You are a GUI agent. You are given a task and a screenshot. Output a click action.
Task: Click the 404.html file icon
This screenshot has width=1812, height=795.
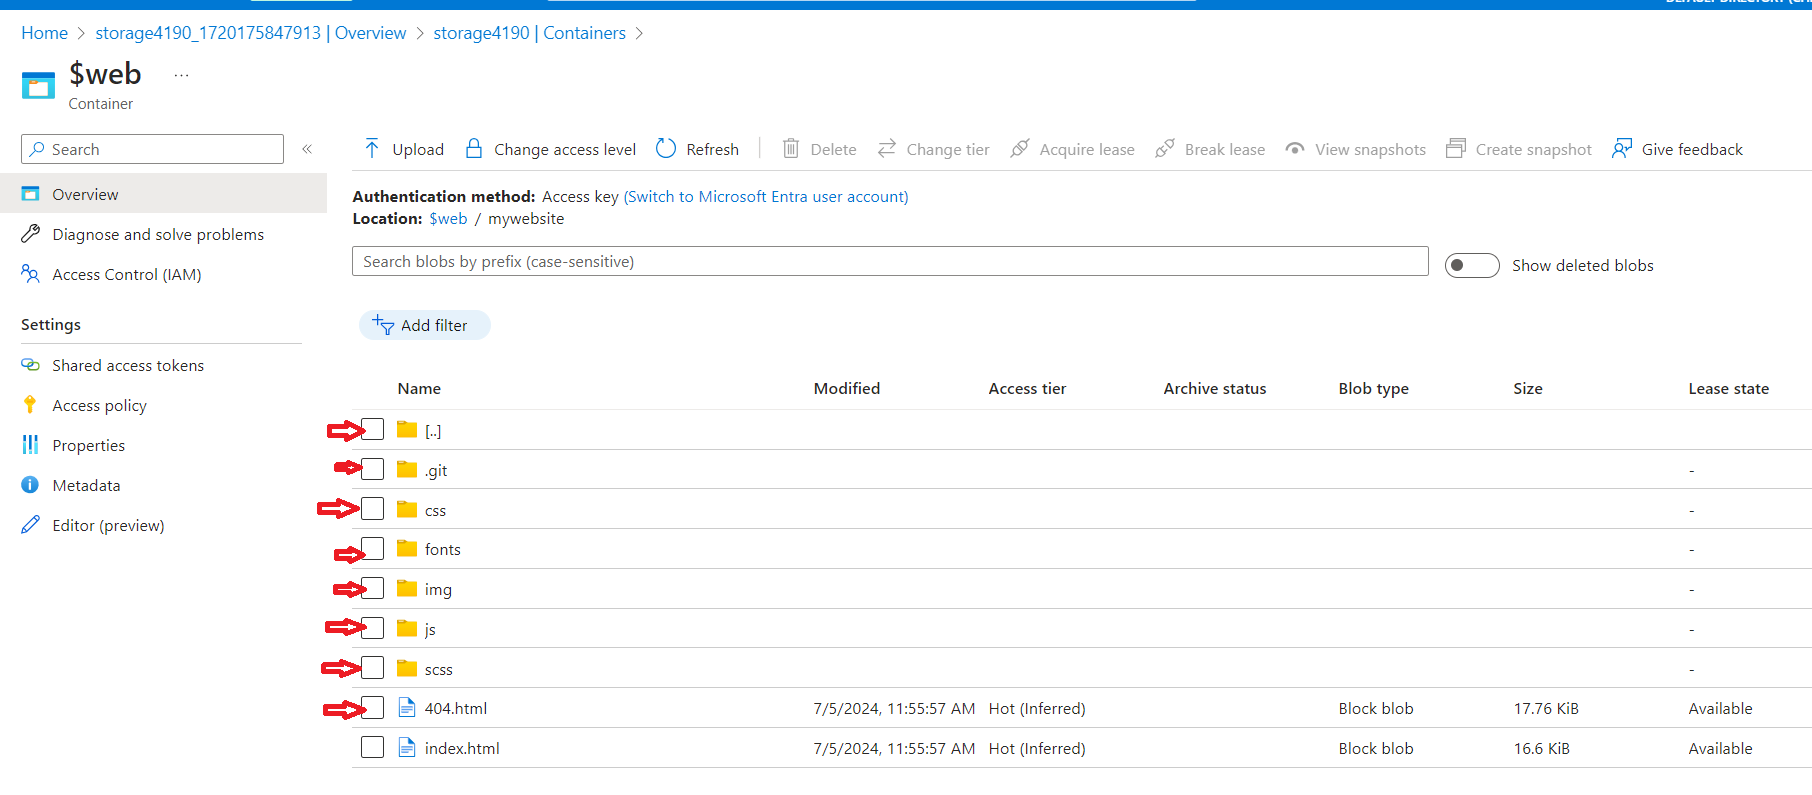click(407, 708)
